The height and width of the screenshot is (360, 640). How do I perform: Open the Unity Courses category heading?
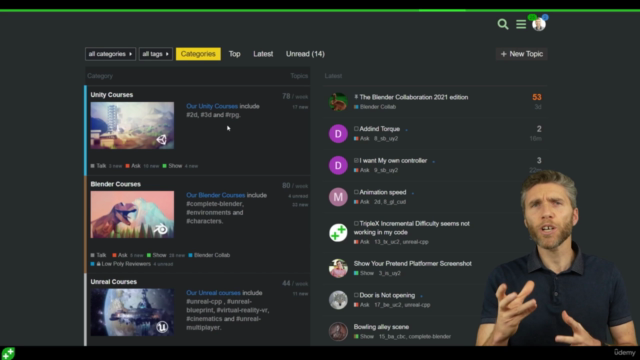111,95
